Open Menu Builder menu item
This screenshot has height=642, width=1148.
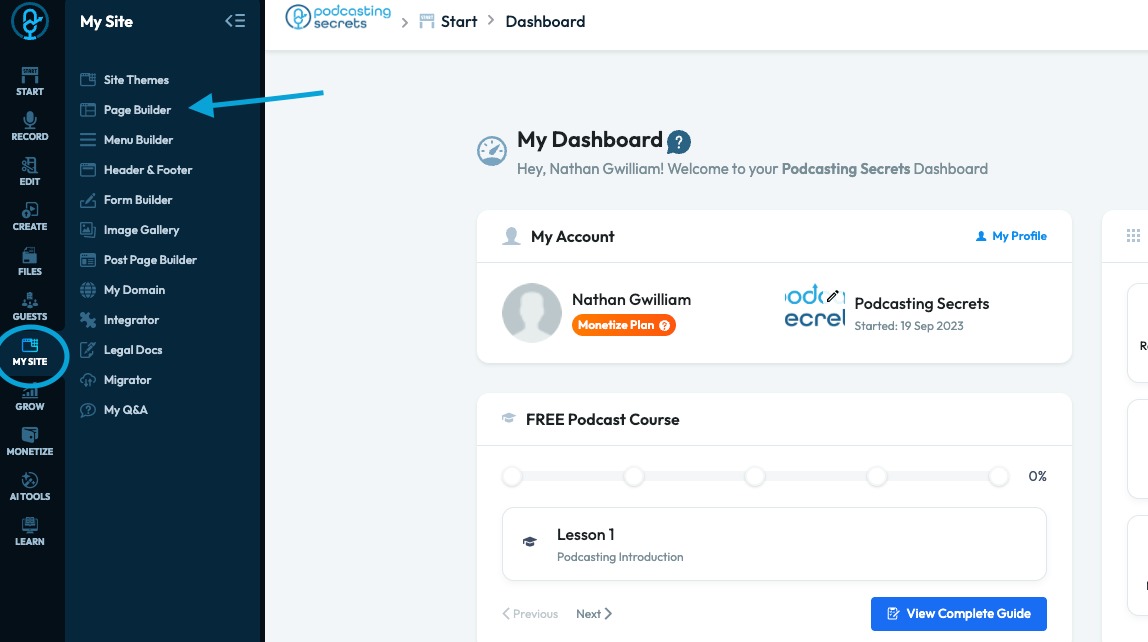coord(127,140)
